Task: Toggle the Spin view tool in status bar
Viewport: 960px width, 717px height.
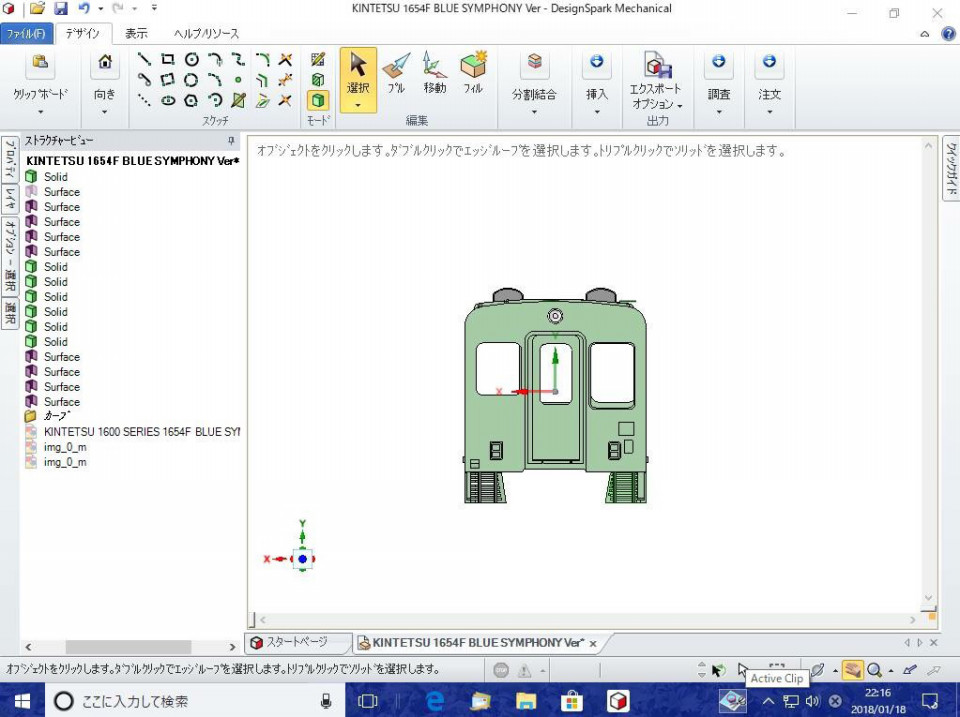Action: point(817,670)
